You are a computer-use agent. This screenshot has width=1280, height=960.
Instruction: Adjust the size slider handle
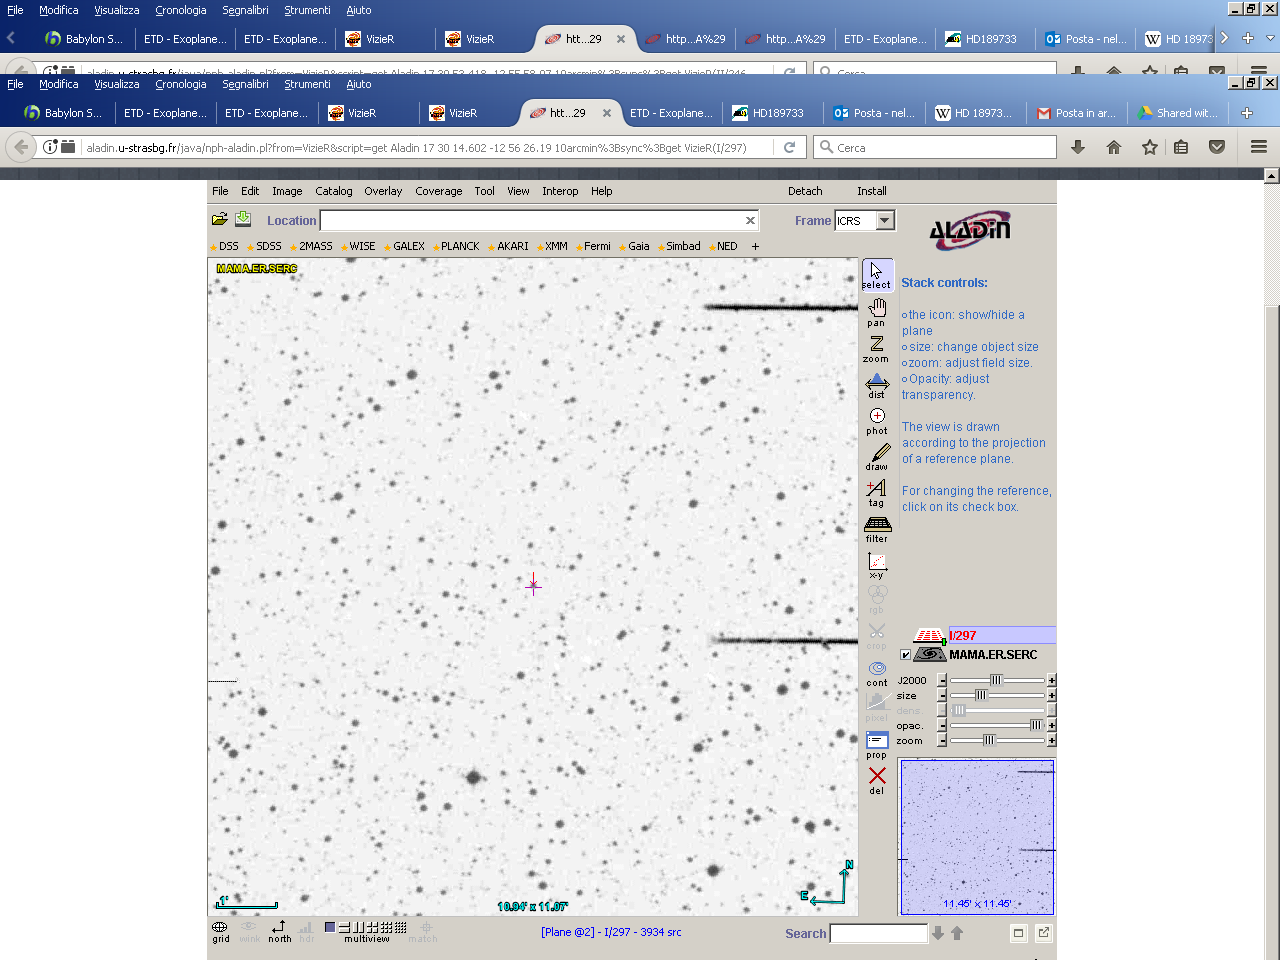(x=981, y=695)
